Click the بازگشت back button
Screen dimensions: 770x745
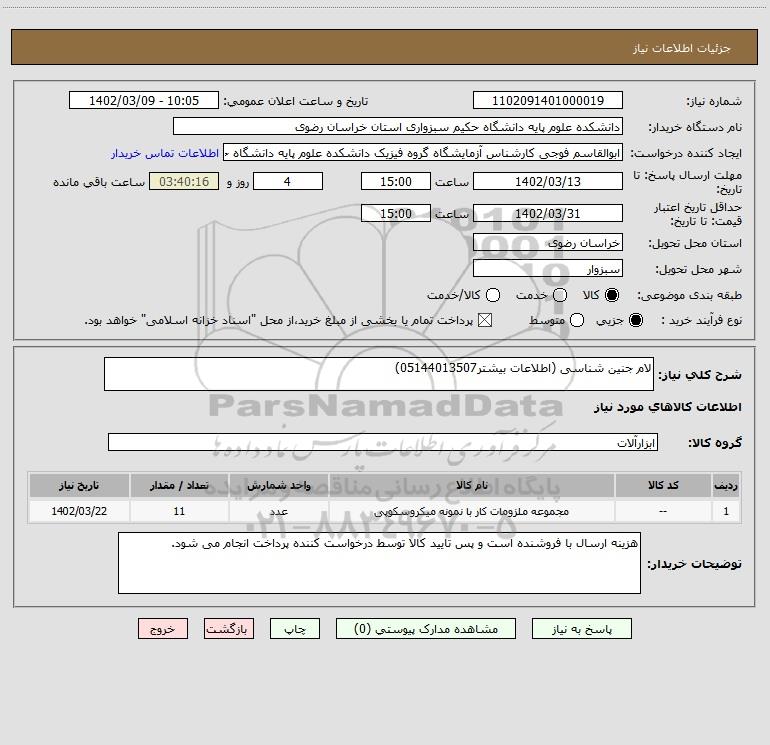(229, 629)
